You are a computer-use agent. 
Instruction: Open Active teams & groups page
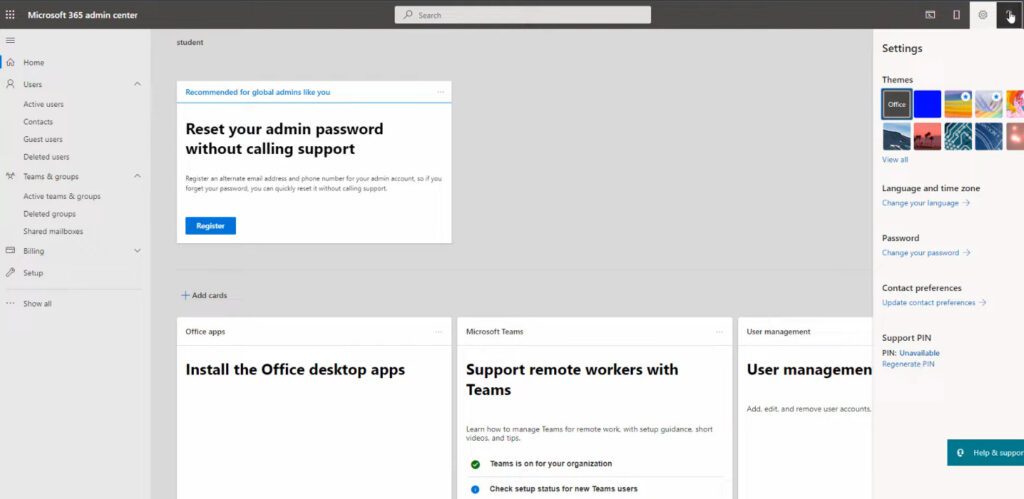pos(62,196)
